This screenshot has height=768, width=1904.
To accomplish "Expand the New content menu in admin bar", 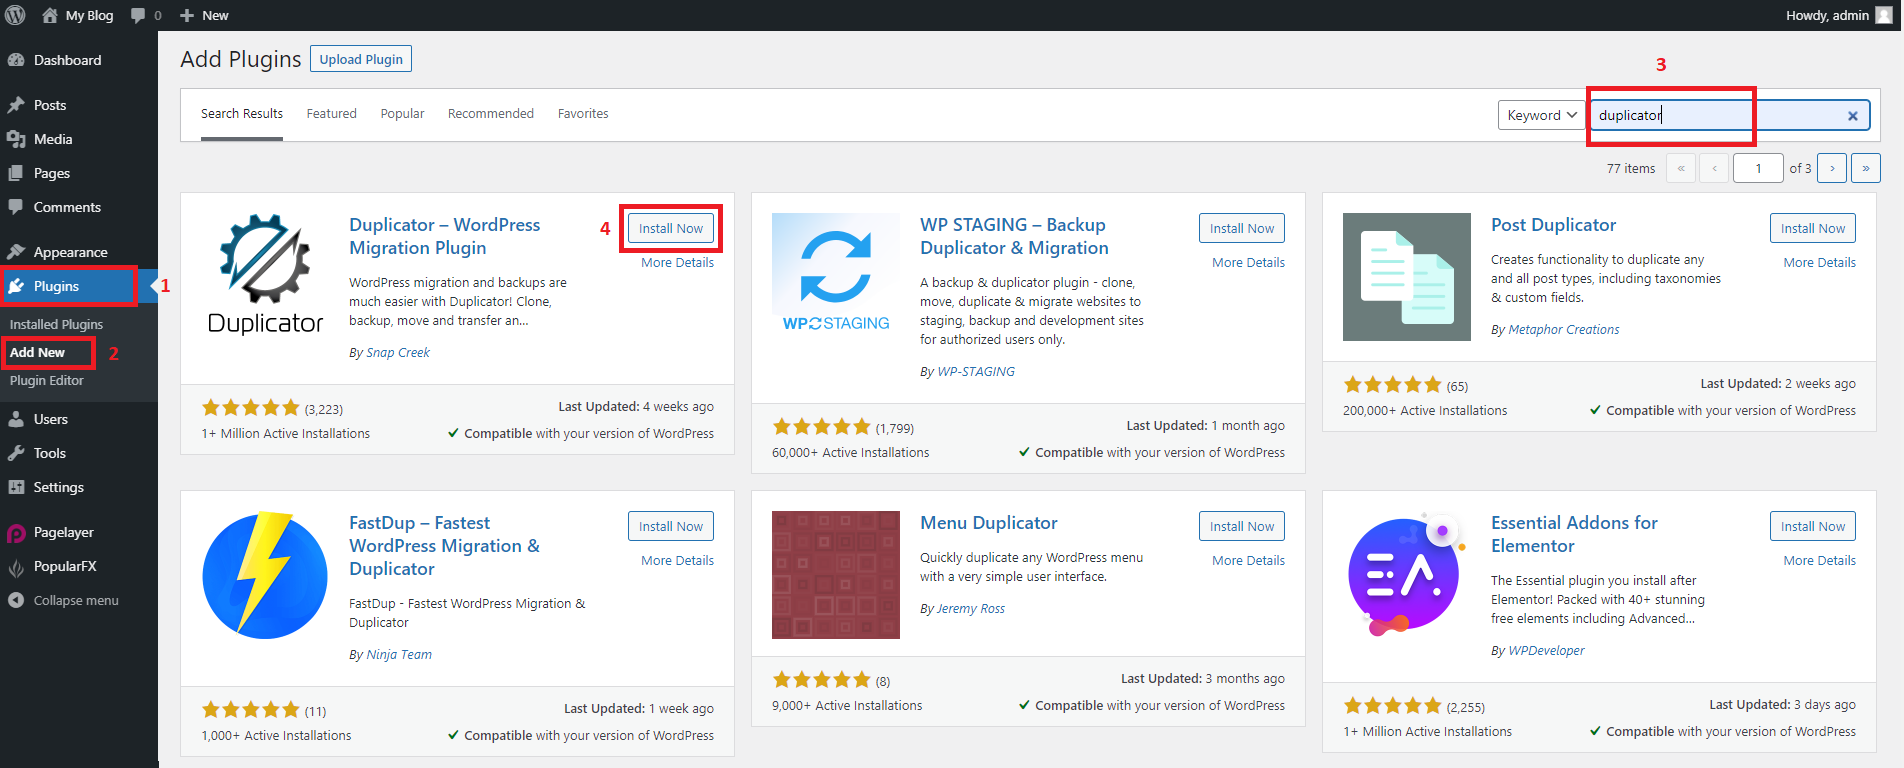I will 204,15.
